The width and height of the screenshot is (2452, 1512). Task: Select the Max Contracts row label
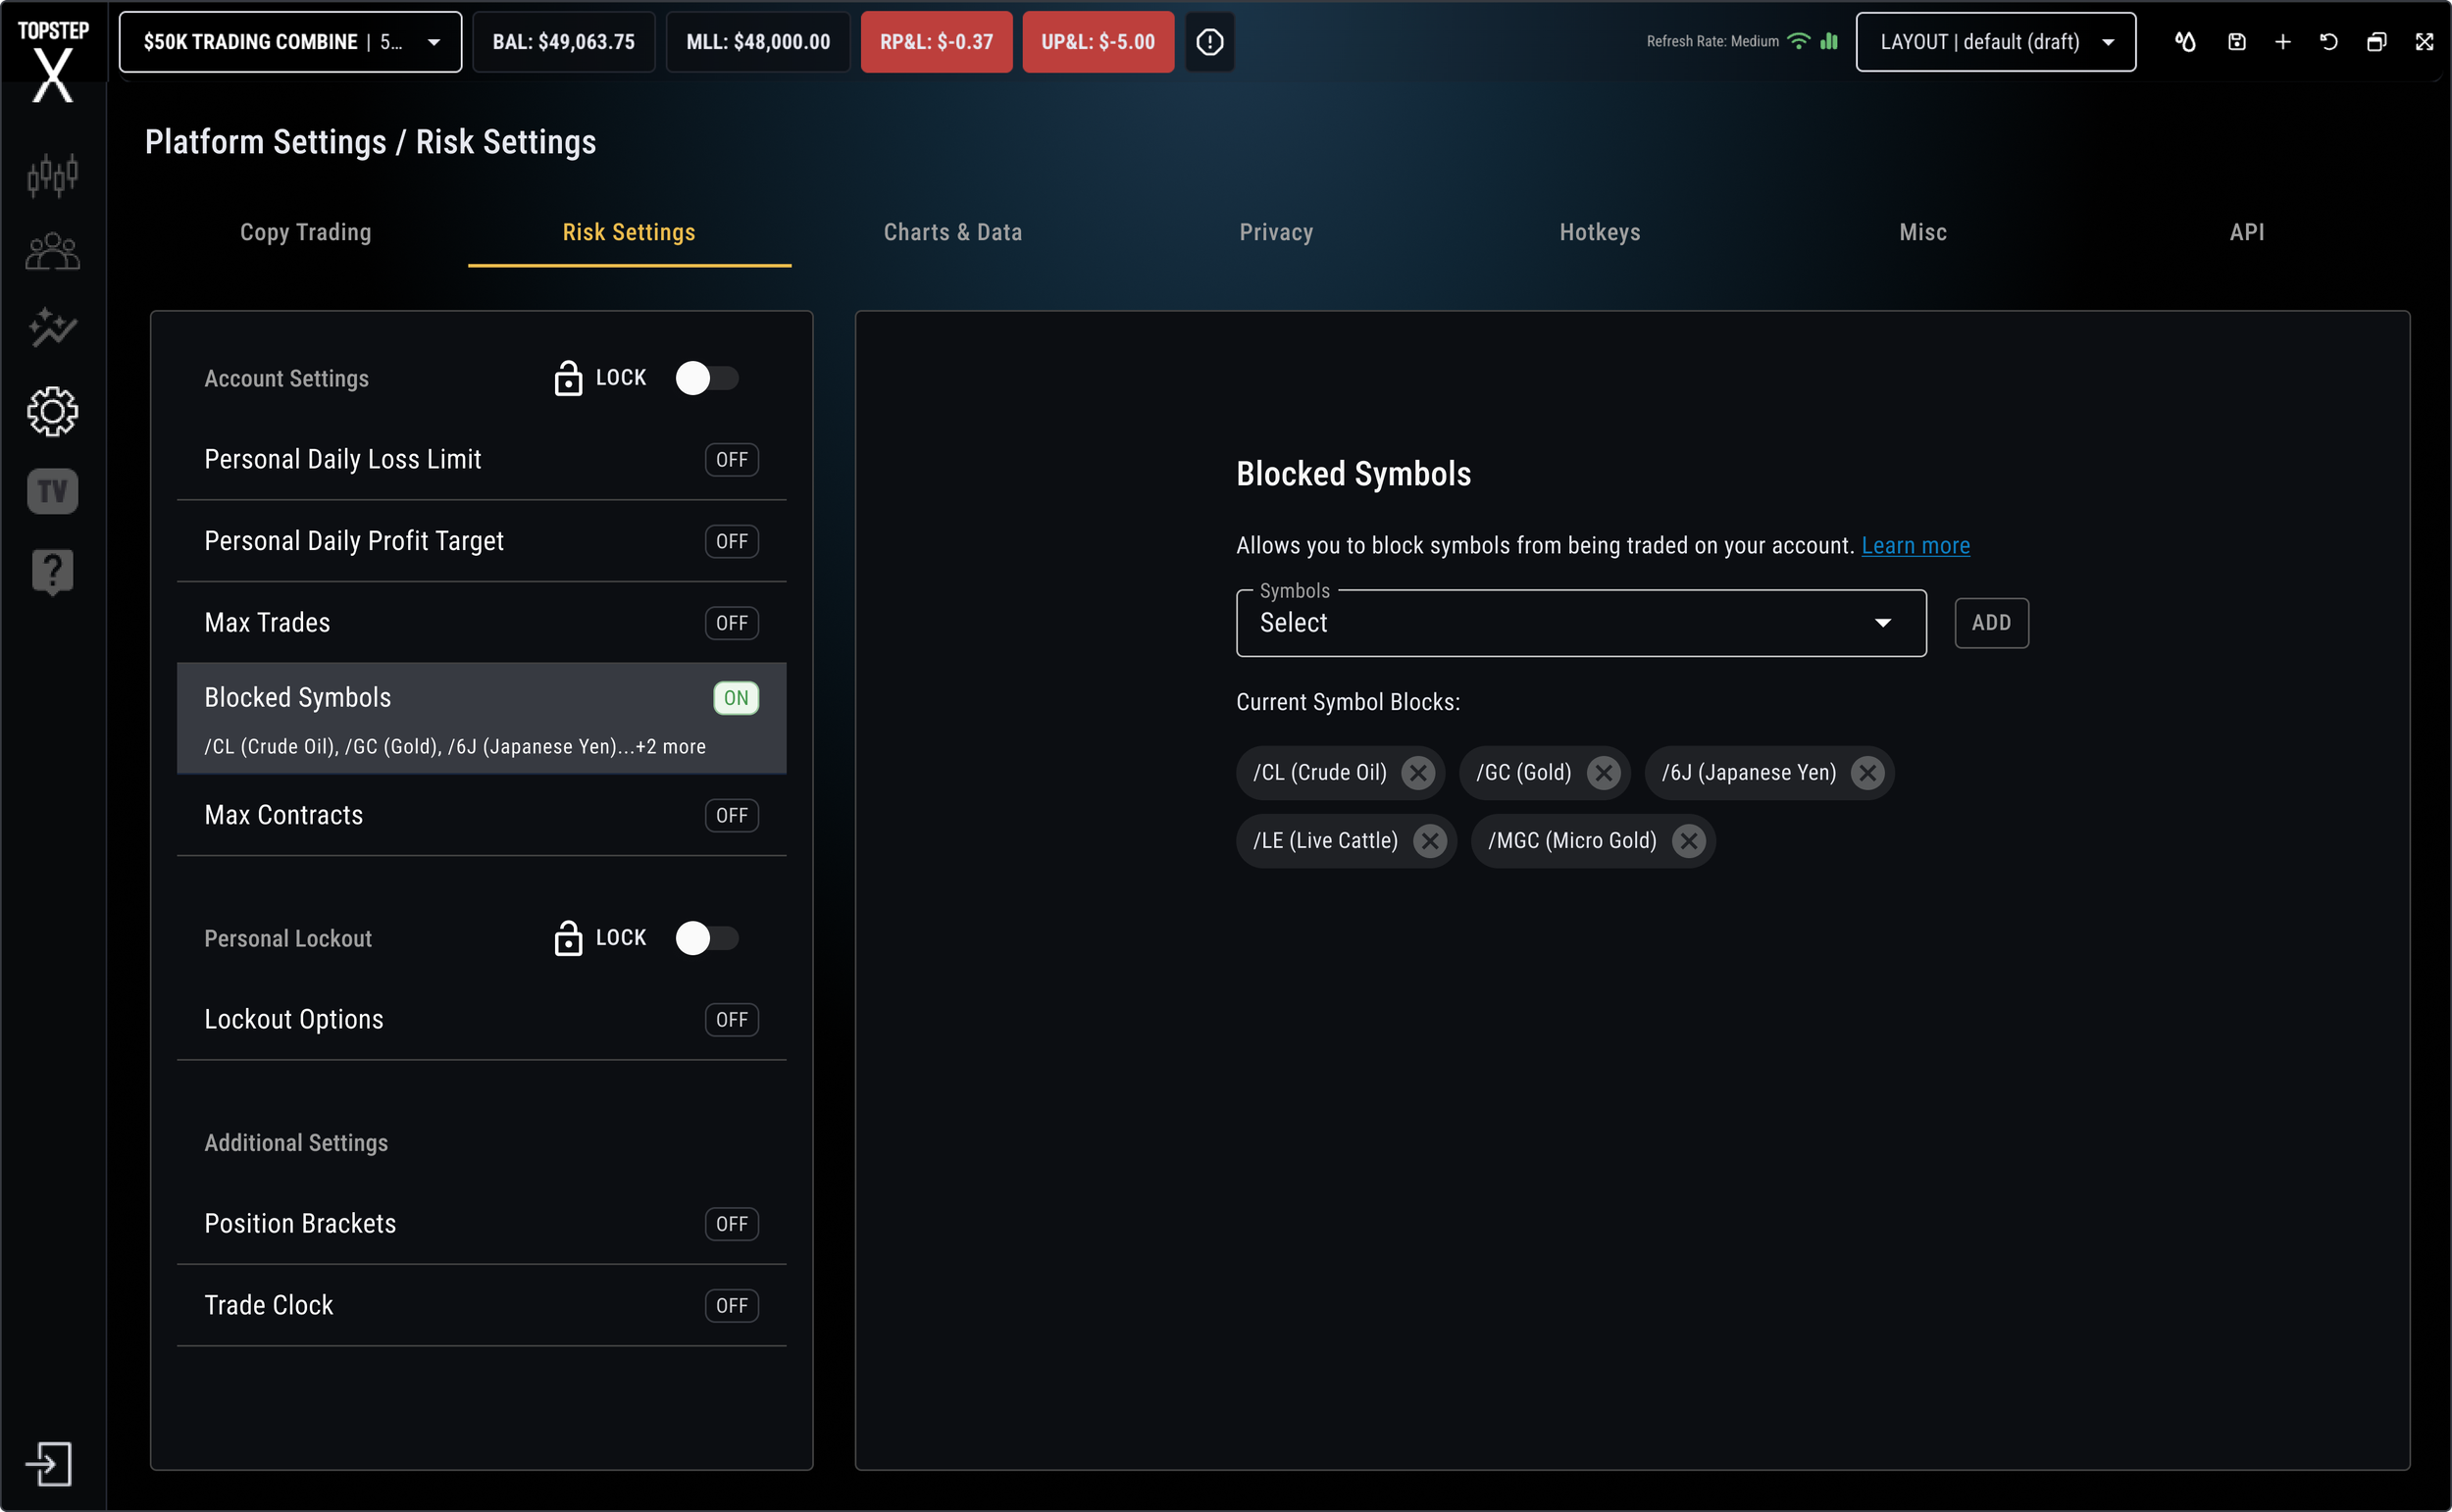click(x=284, y=816)
